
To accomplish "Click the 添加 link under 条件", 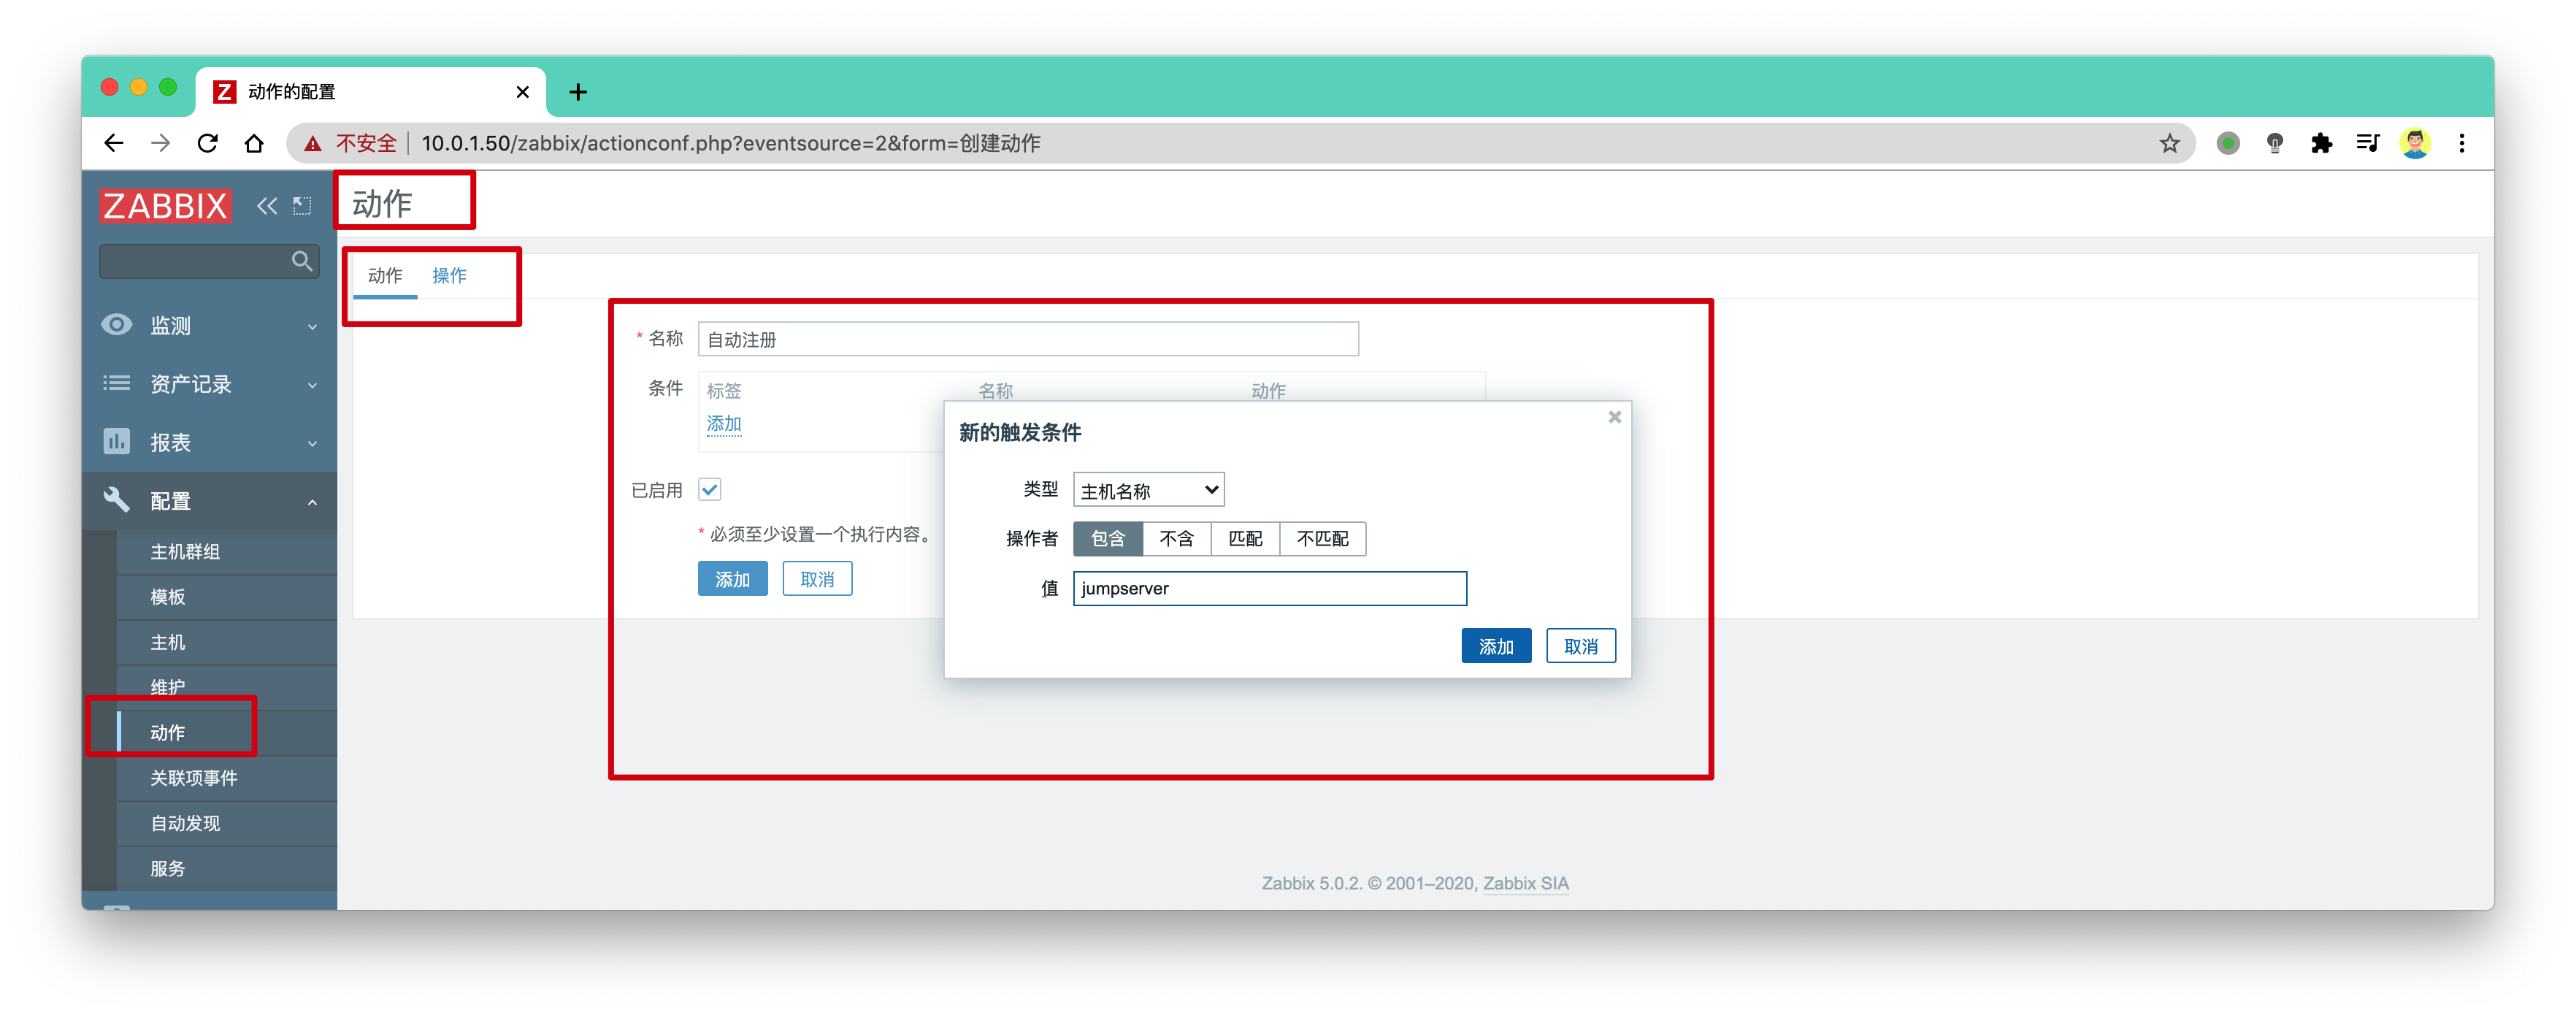I will click(724, 423).
